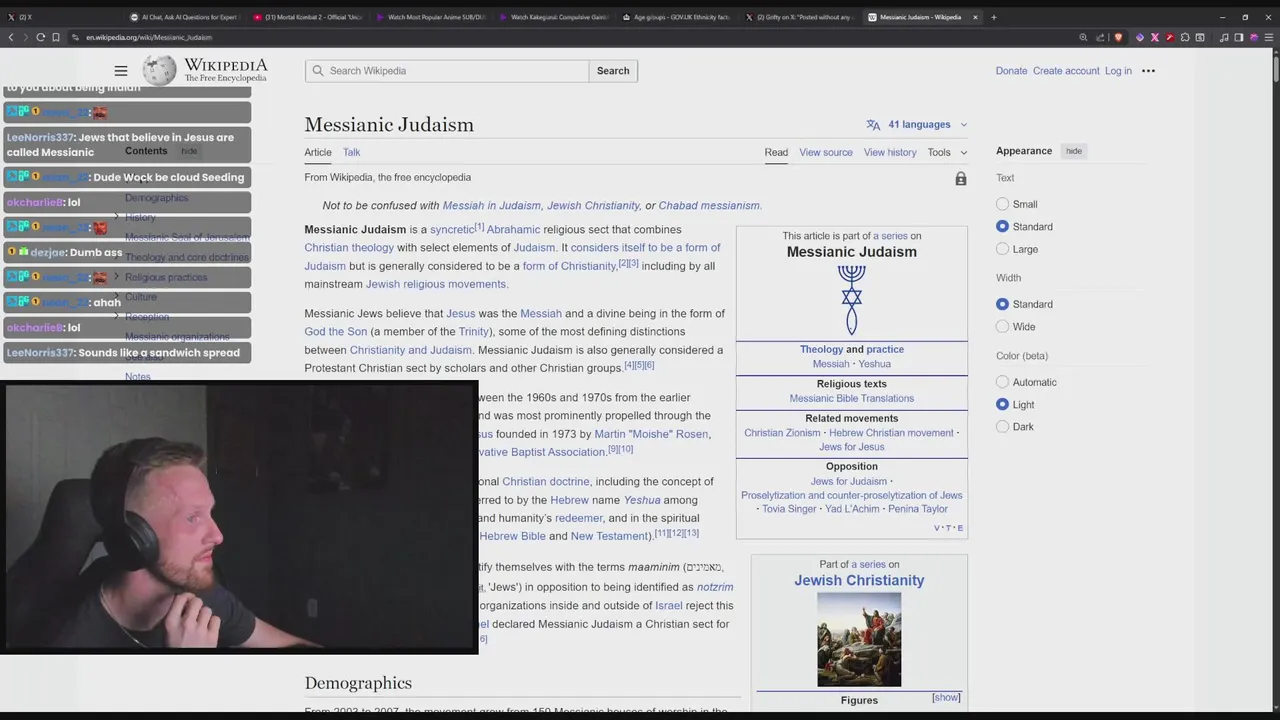Select Small text size

(1002, 204)
